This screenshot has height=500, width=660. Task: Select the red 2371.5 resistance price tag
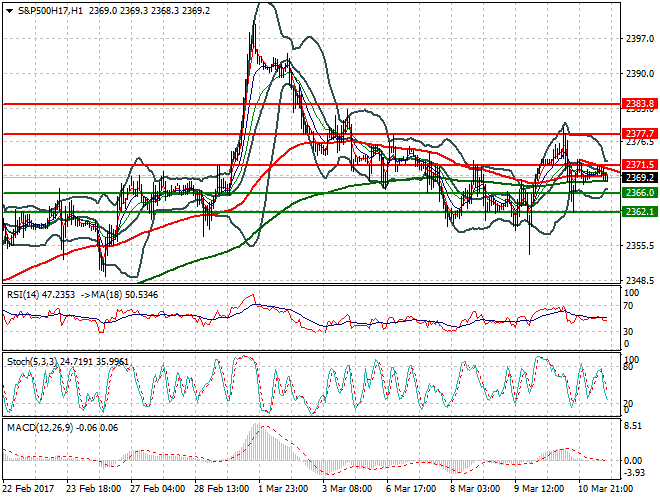click(x=639, y=164)
